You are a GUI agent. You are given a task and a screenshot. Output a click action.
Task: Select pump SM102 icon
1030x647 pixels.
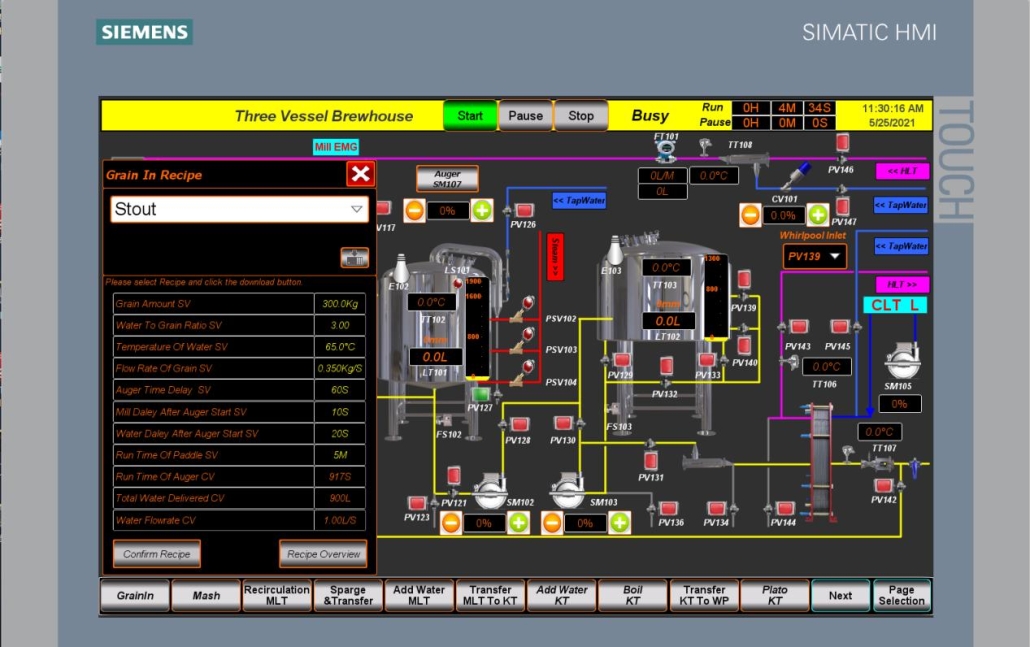(x=490, y=490)
